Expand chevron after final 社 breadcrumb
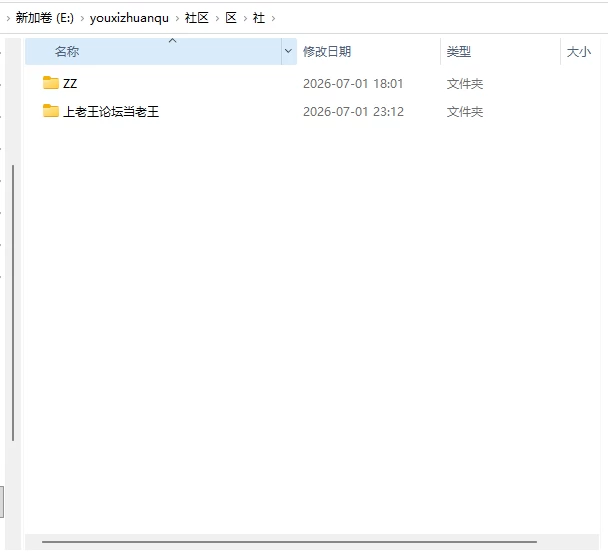 [273, 18]
